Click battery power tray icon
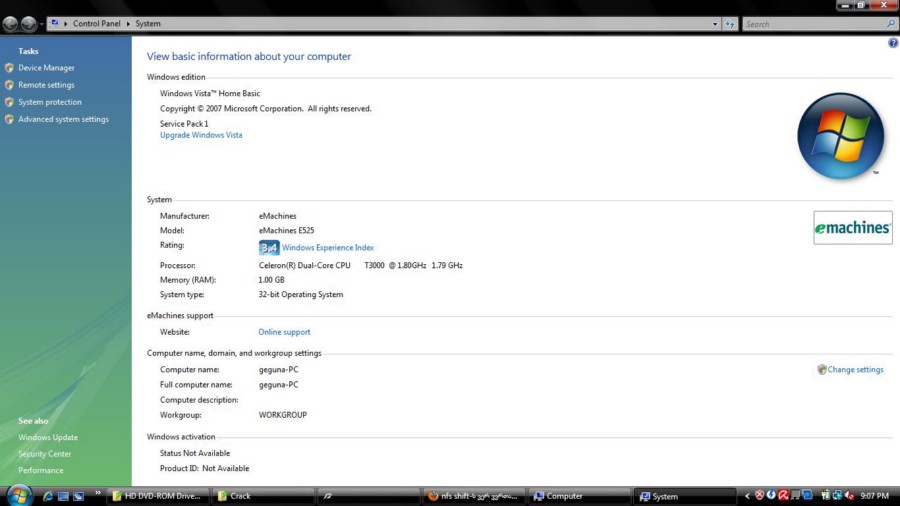Image resolution: width=900 pixels, height=506 pixels. (x=826, y=496)
